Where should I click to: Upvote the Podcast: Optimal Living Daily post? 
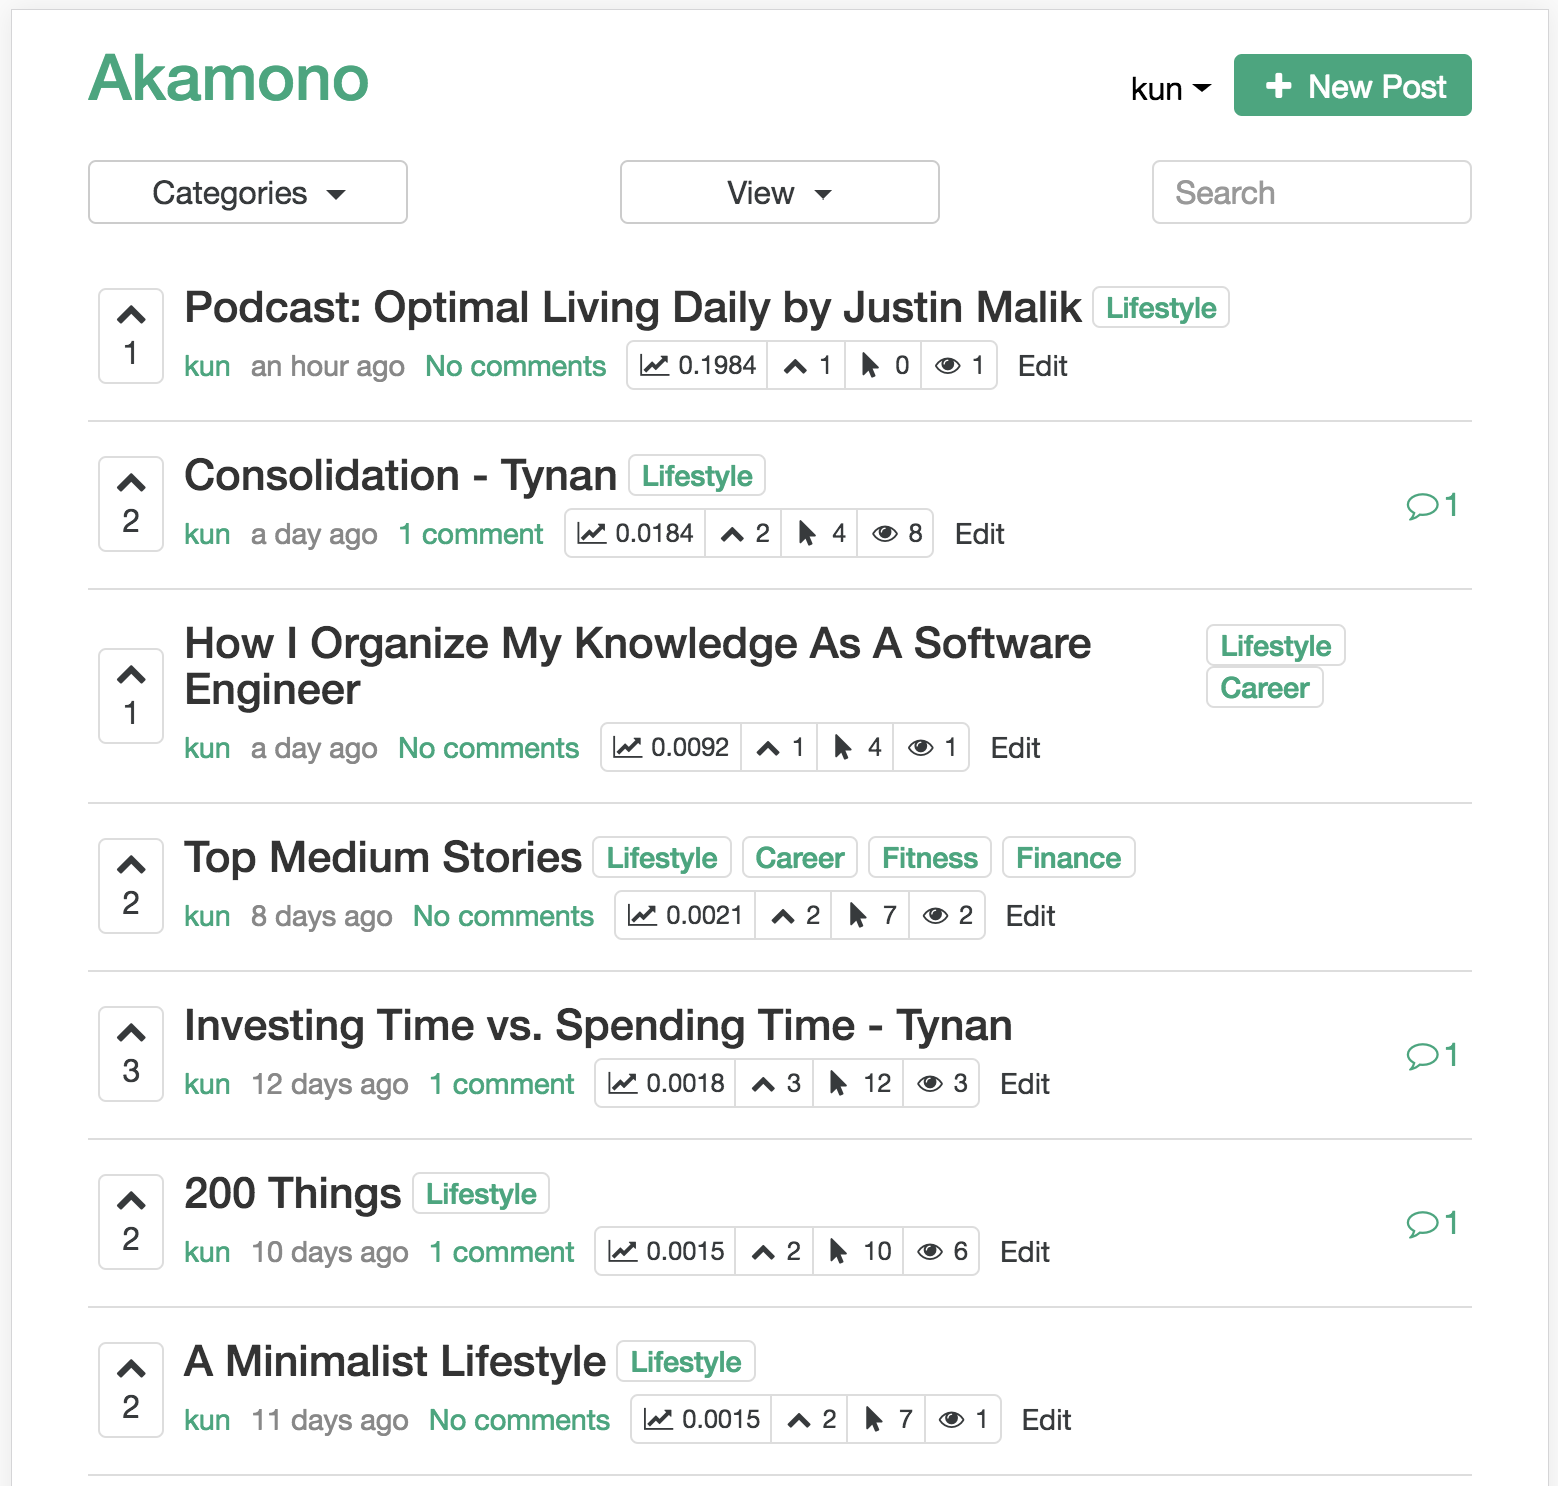click(130, 313)
